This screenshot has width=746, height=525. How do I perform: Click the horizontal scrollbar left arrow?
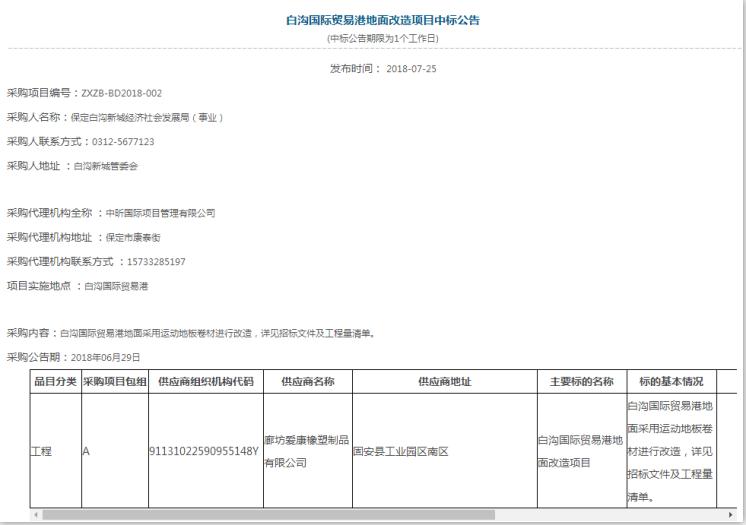[37, 515]
